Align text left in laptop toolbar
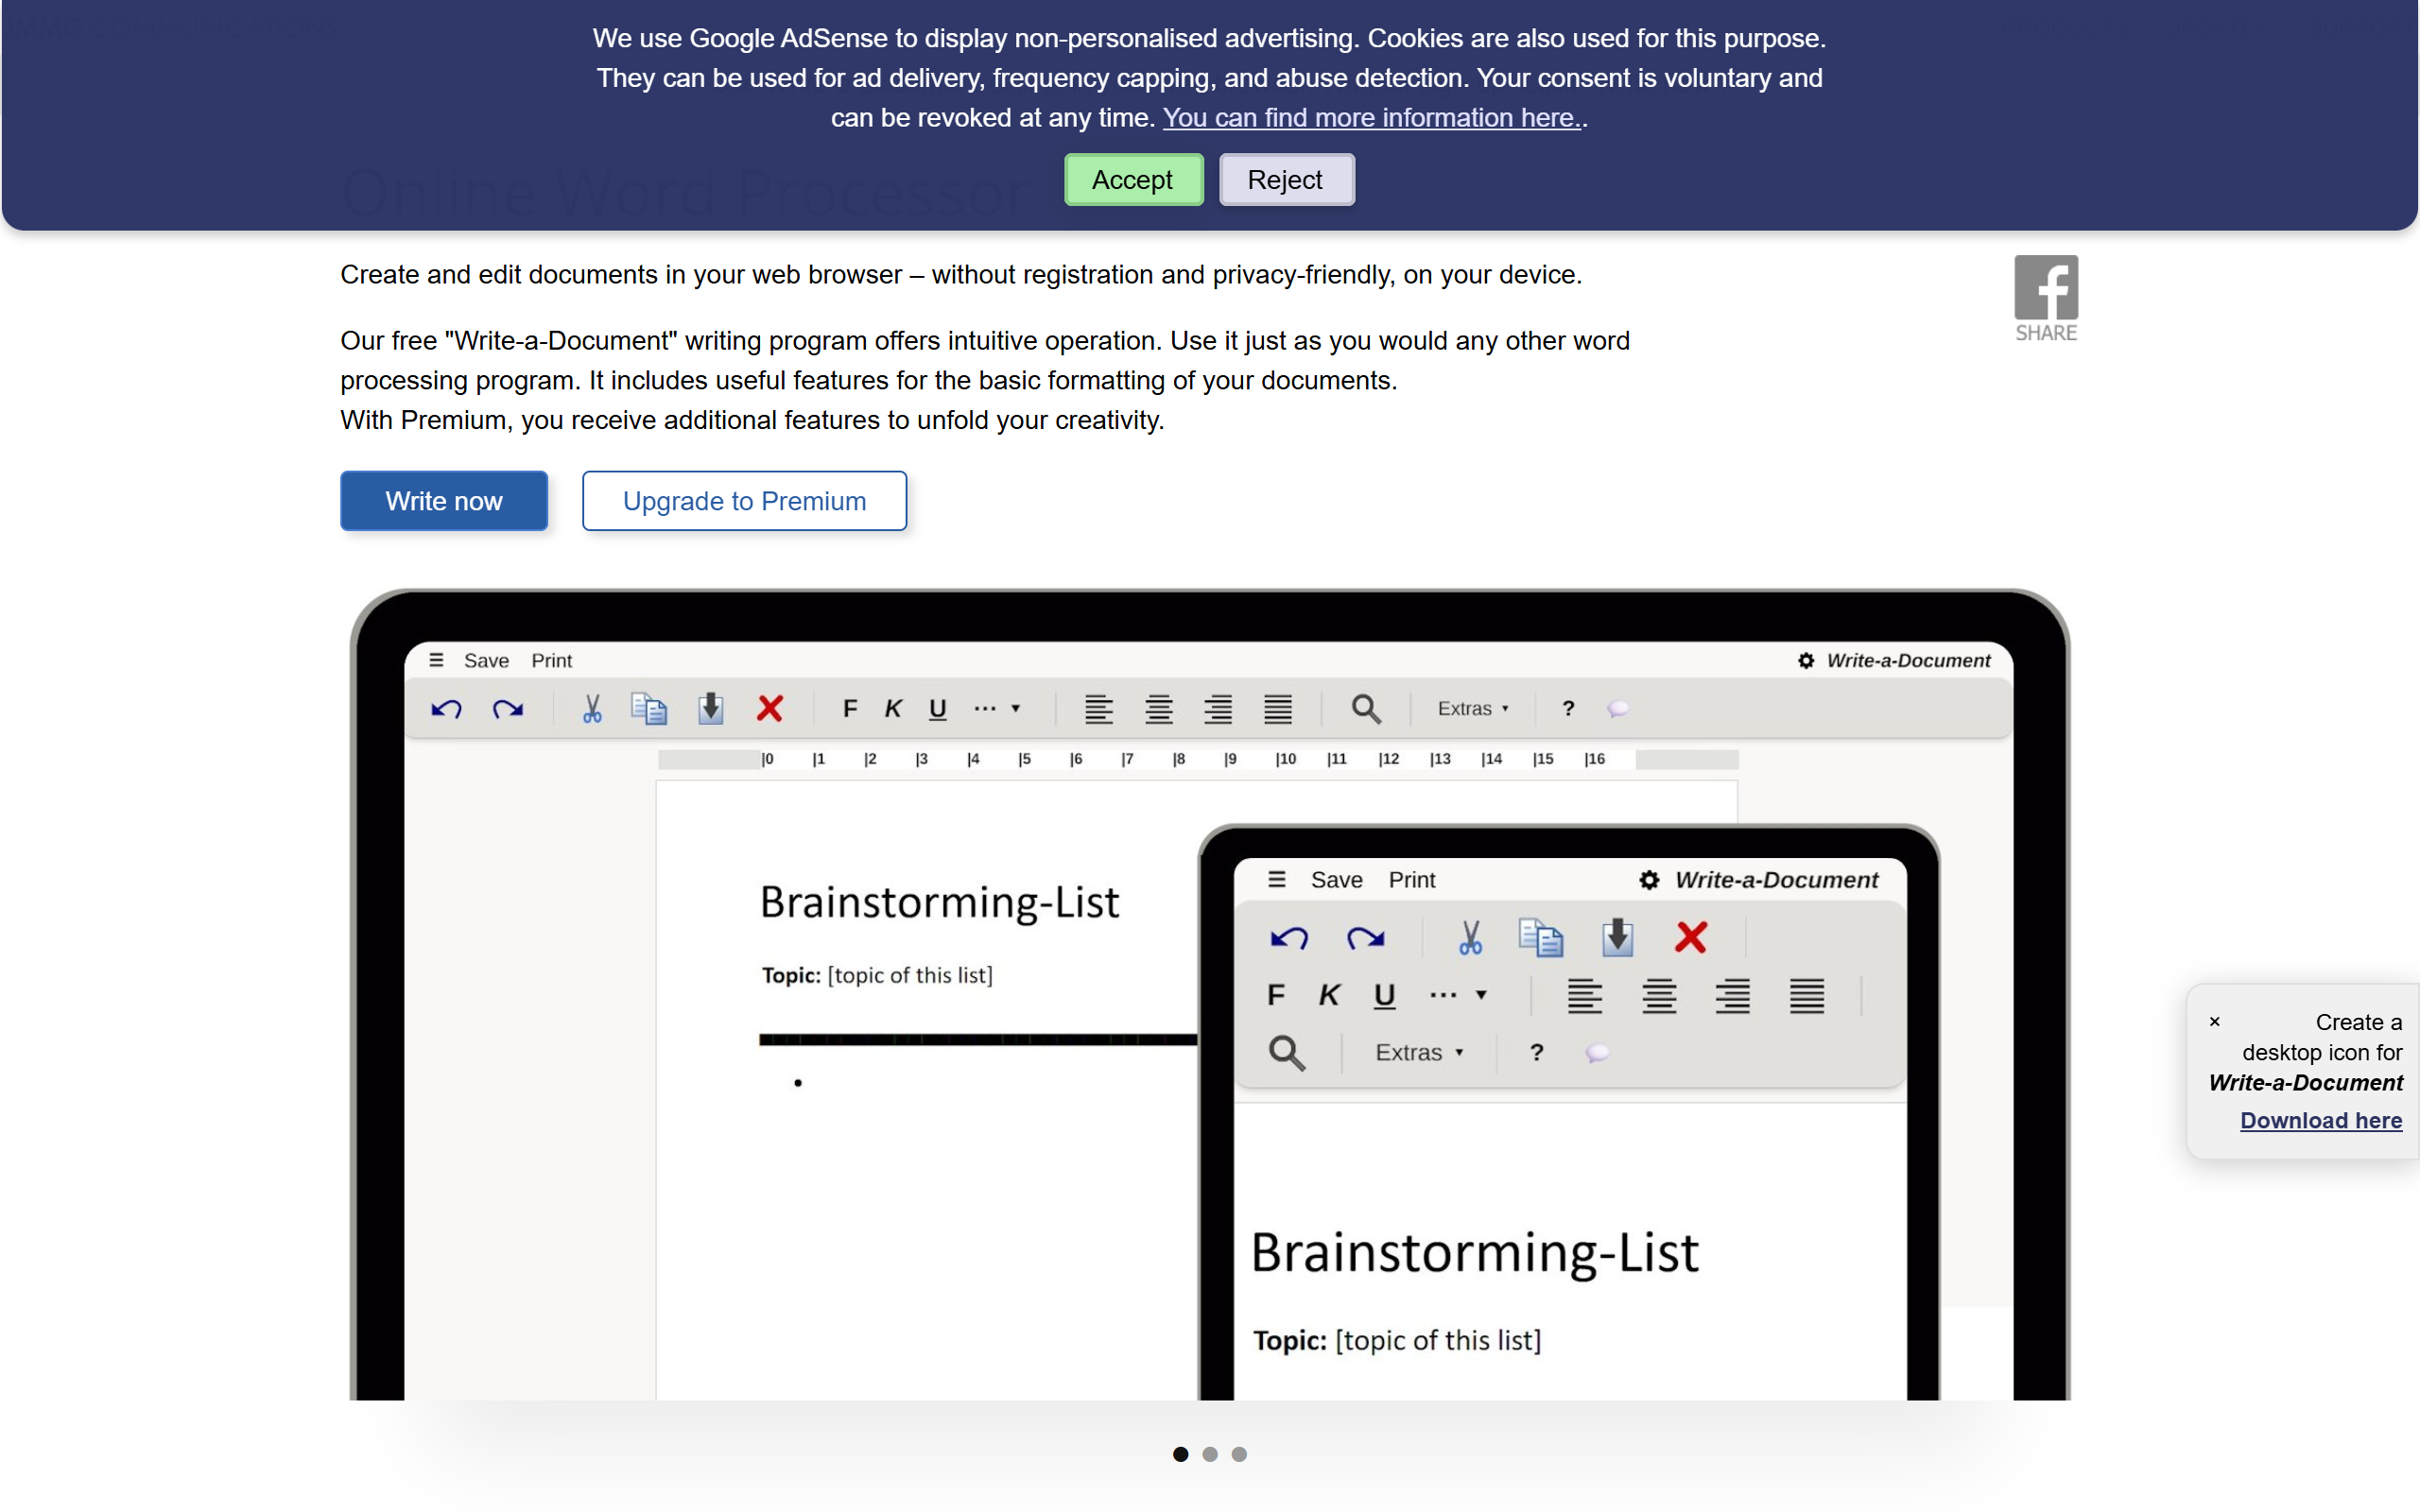 (1099, 709)
